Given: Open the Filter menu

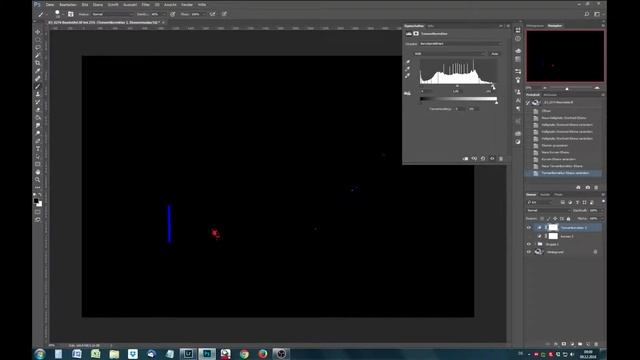Looking at the screenshot, I should pos(145,4).
